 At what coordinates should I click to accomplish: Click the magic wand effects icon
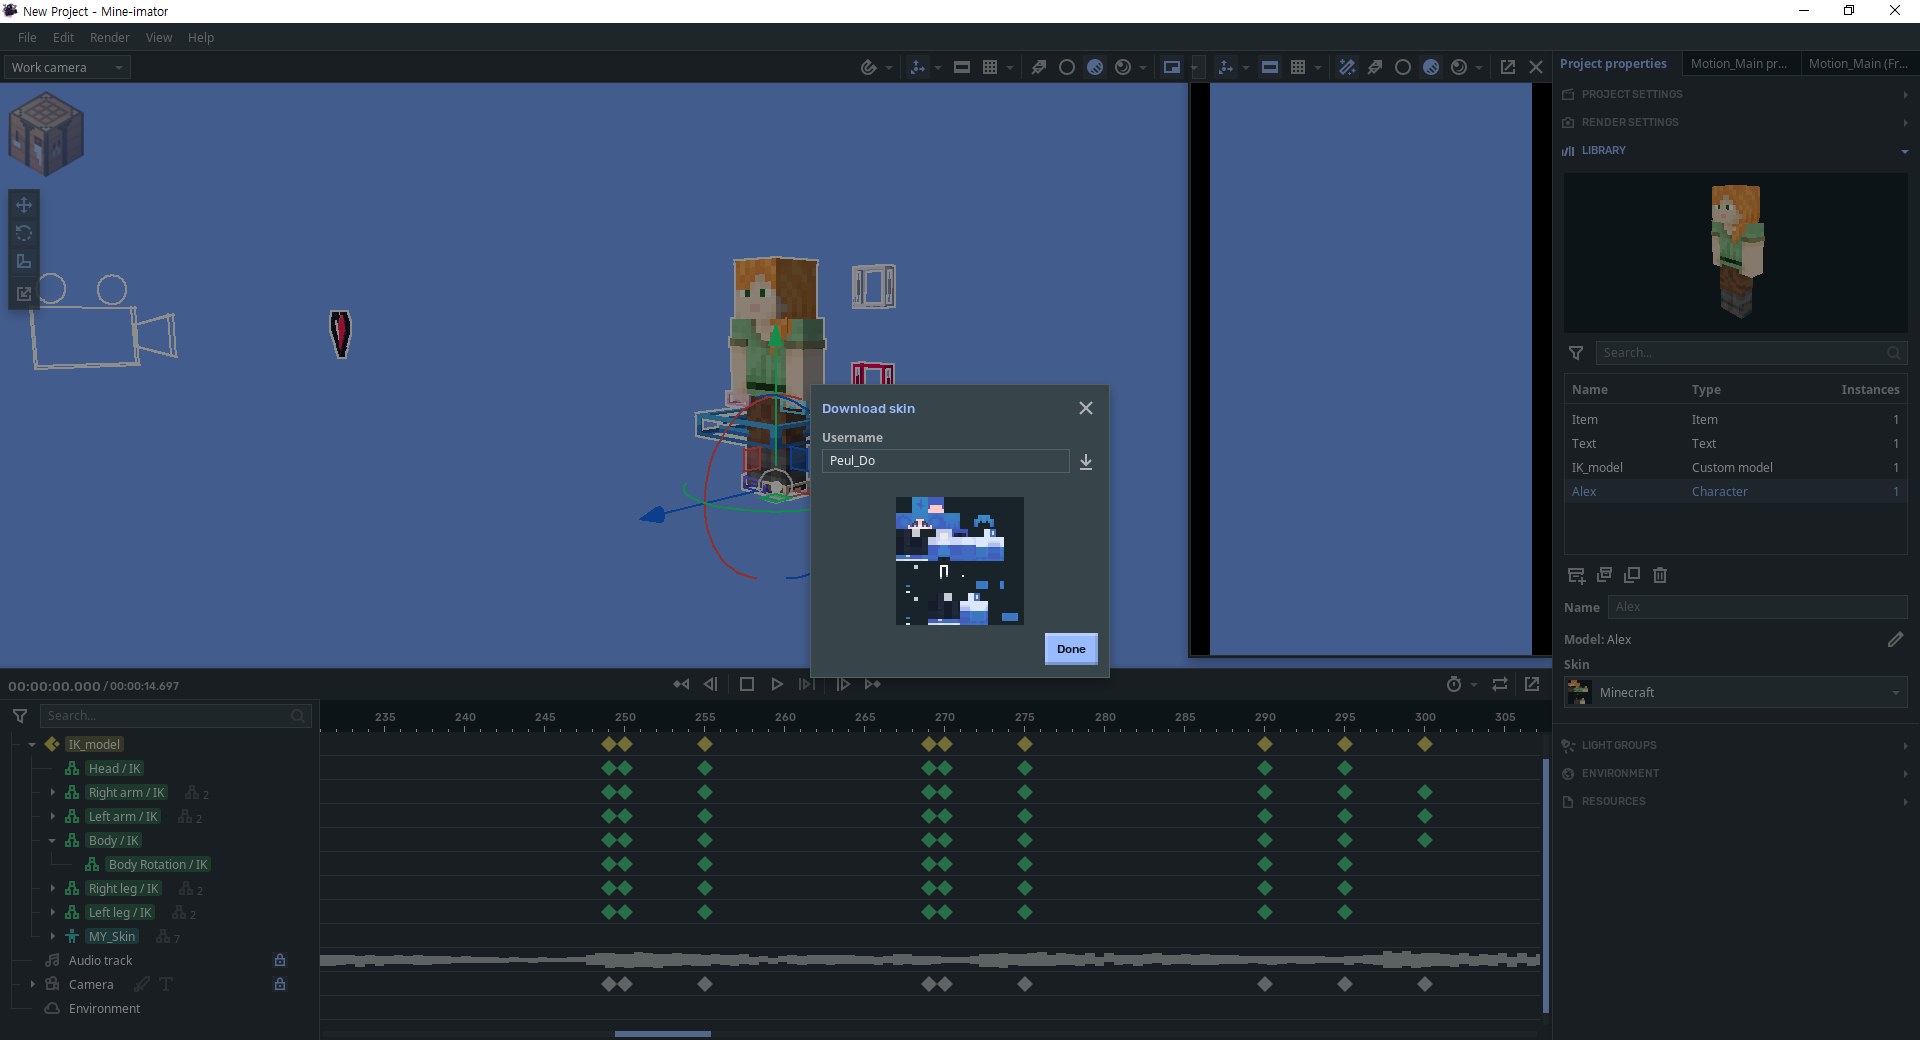(x=1347, y=67)
